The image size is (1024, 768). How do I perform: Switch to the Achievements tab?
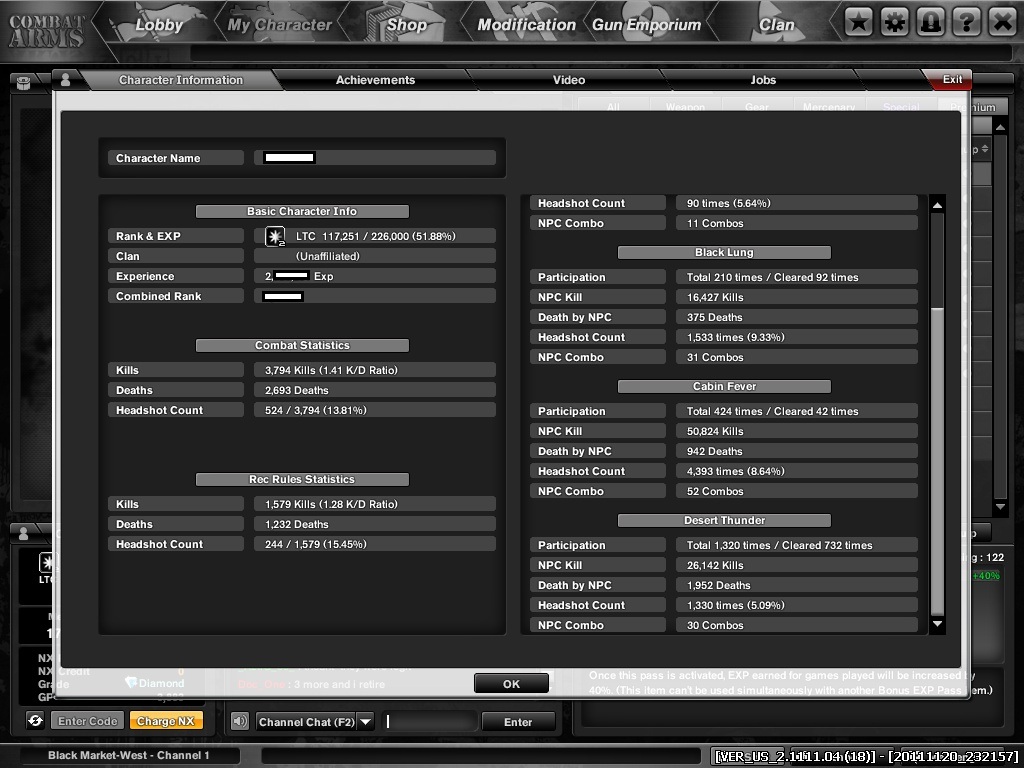376,80
